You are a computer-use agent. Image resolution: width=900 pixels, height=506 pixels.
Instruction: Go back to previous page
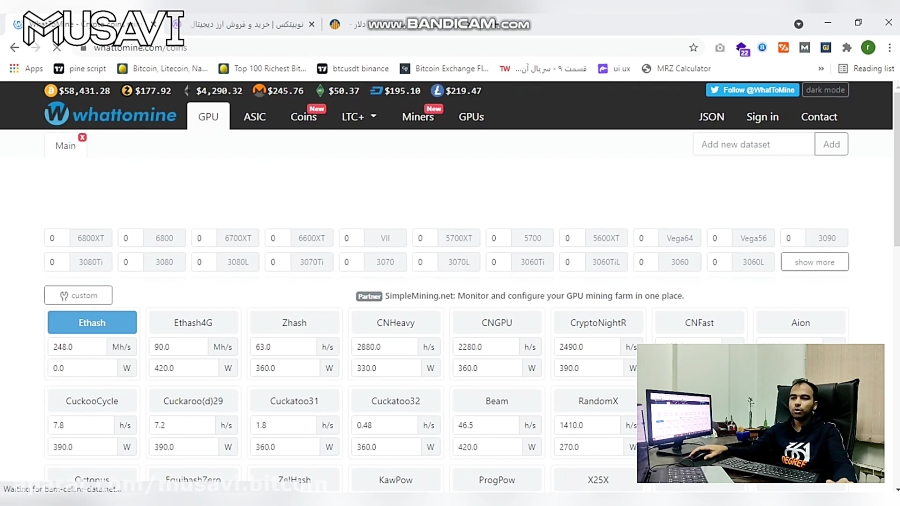point(14,48)
